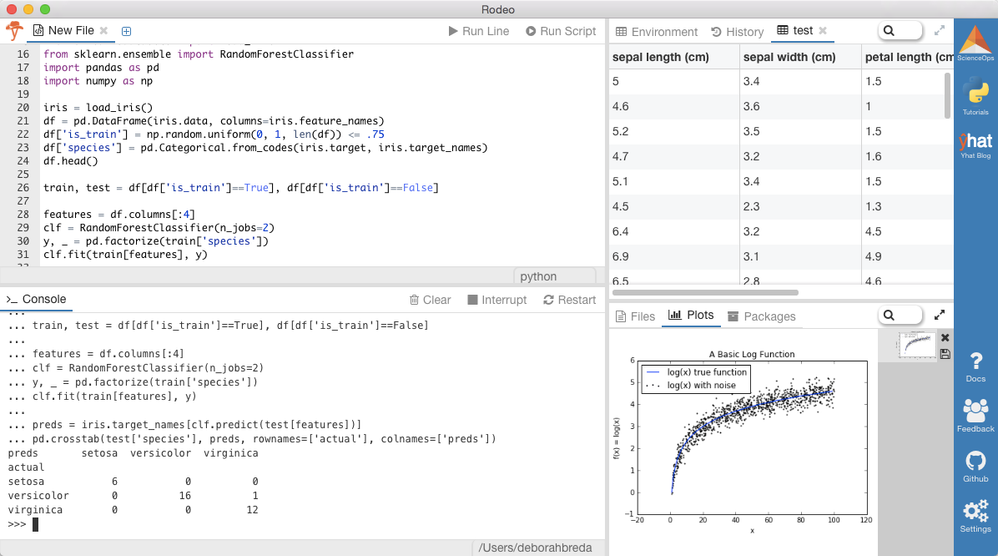Interrupt the running console
The height and width of the screenshot is (556, 998).
pos(497,300)
